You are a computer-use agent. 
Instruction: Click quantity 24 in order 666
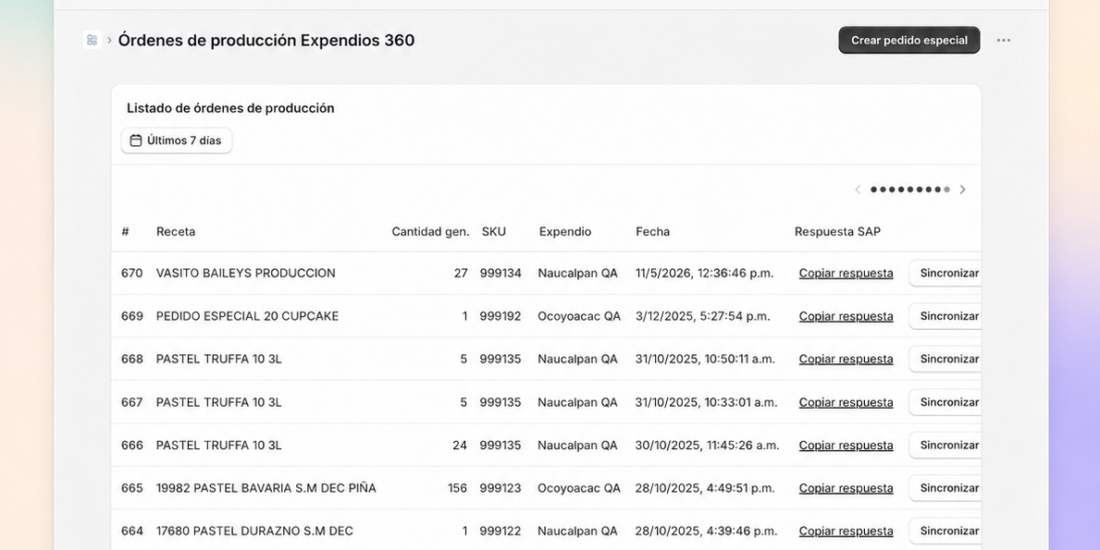pos(460,445)
